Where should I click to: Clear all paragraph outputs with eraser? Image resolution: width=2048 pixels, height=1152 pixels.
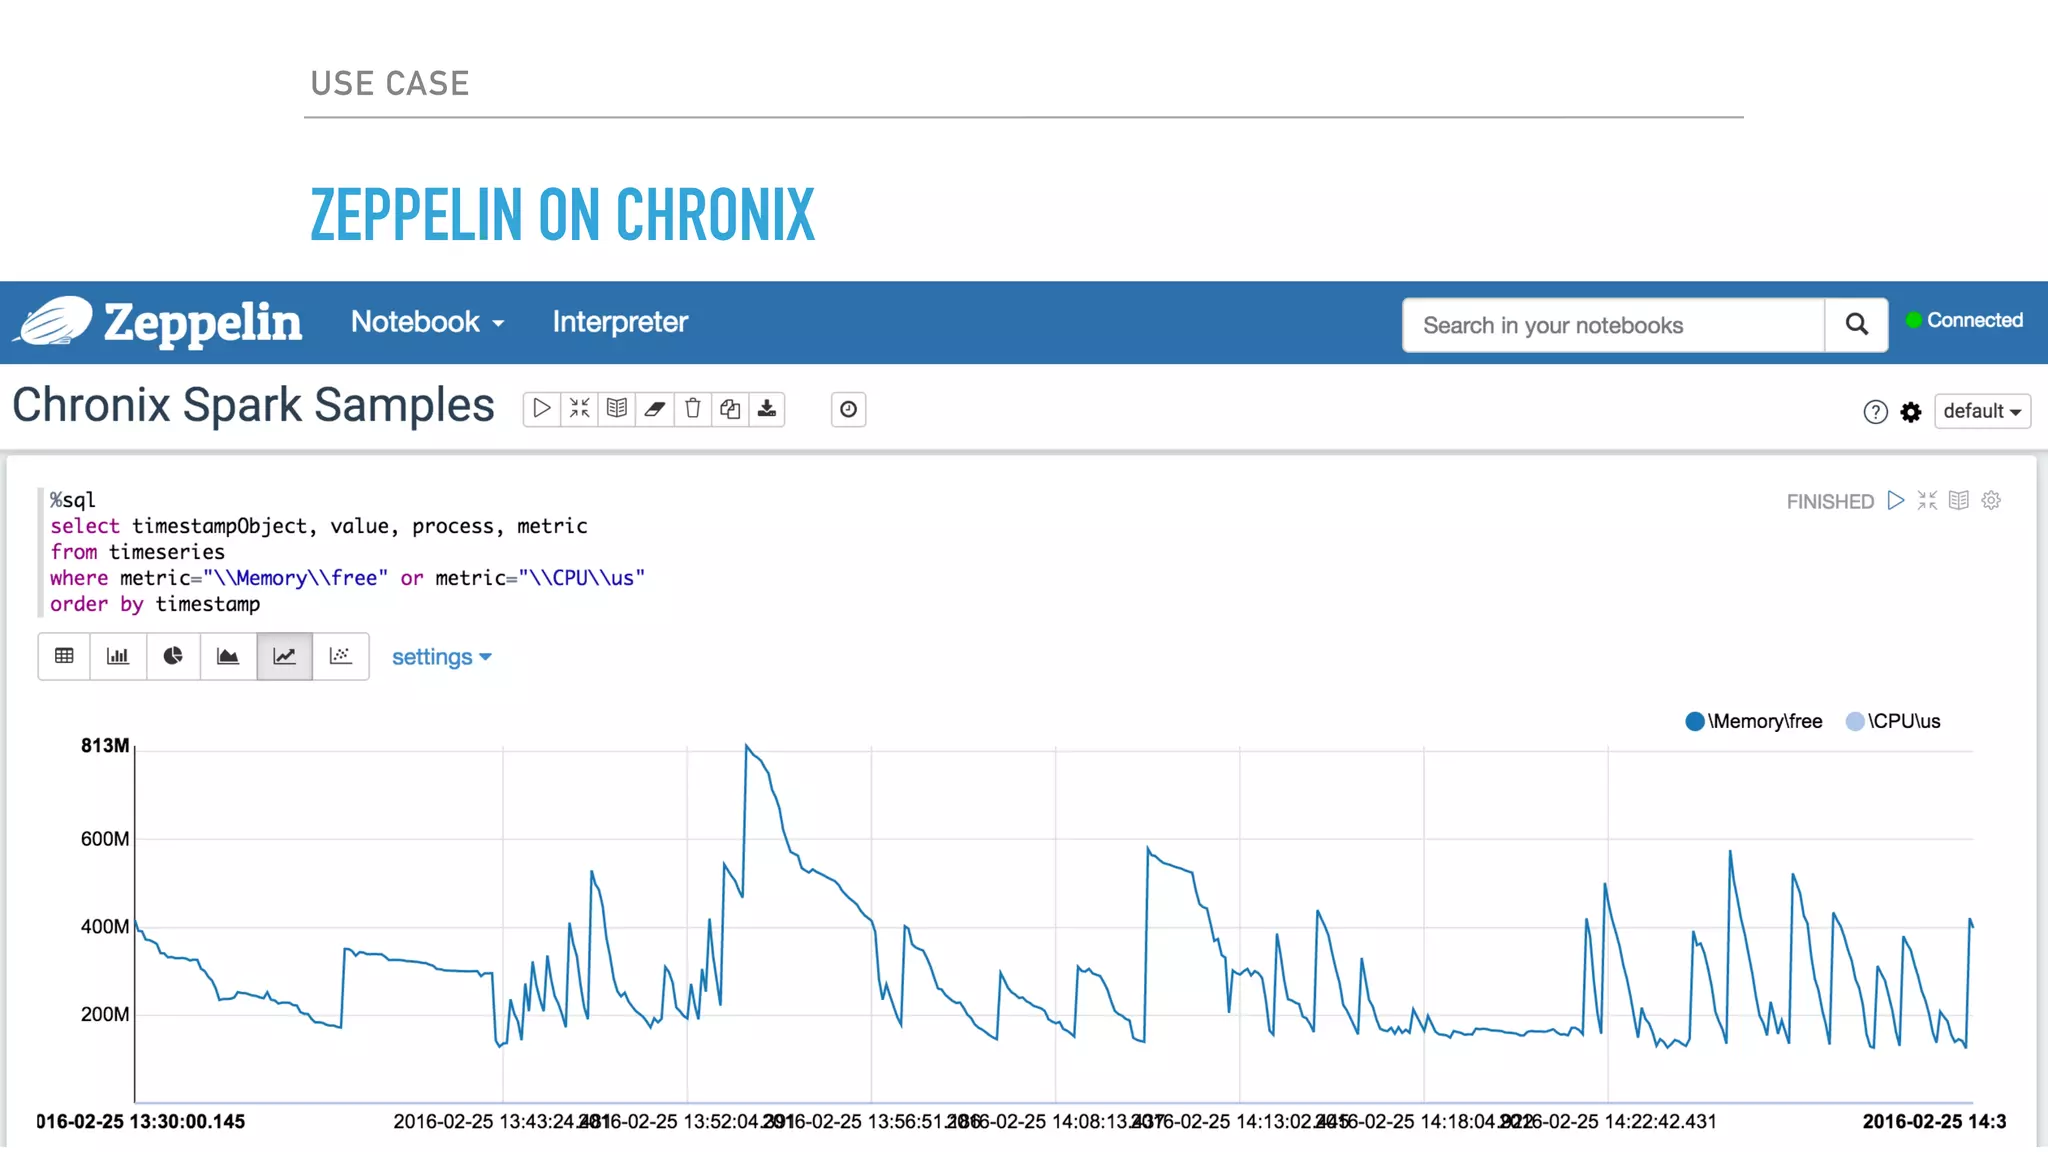[x=654, y=409]
